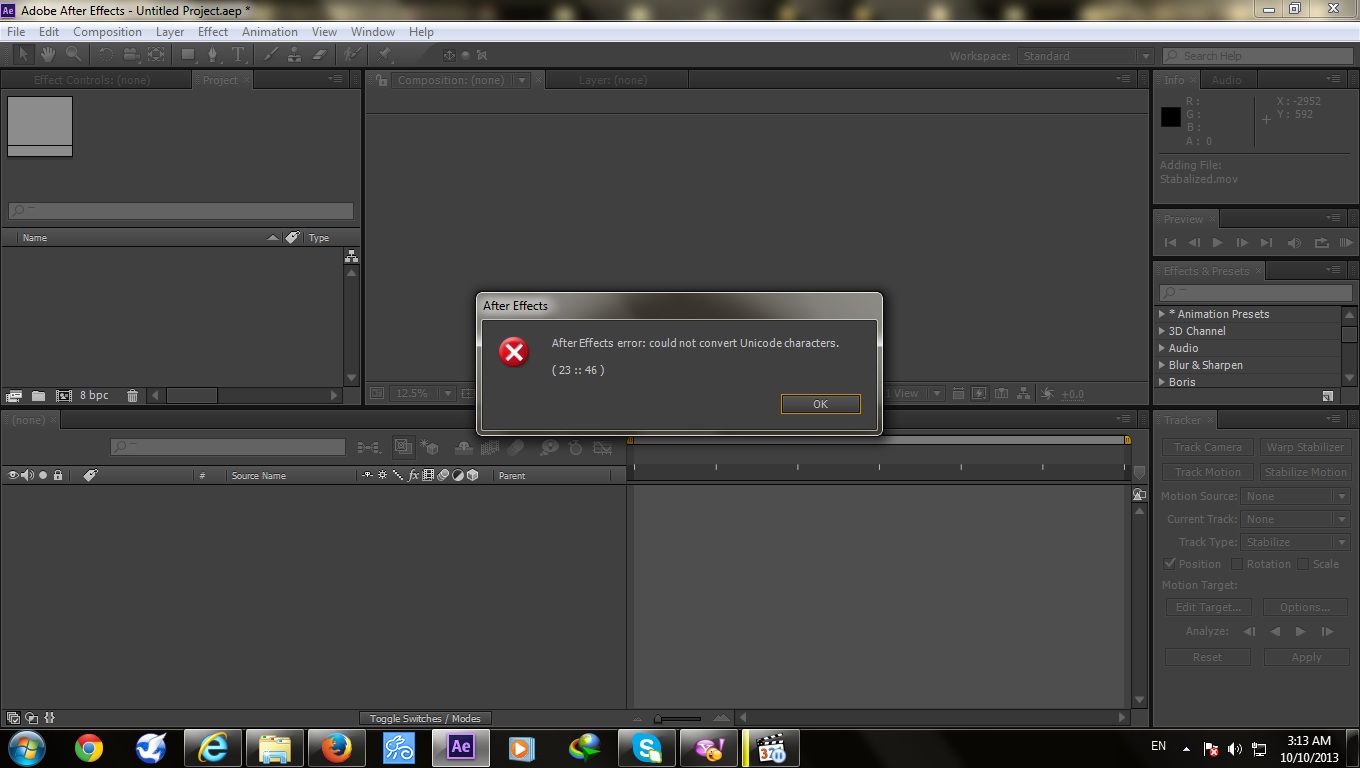Create a new folder in Project panel
Screen dimensions: 1360x768
38,396
